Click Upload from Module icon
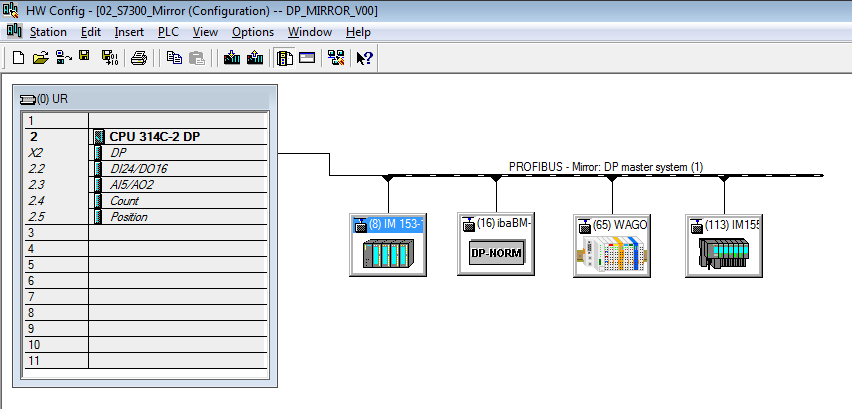The image size is (852, 409). [254, 58]
